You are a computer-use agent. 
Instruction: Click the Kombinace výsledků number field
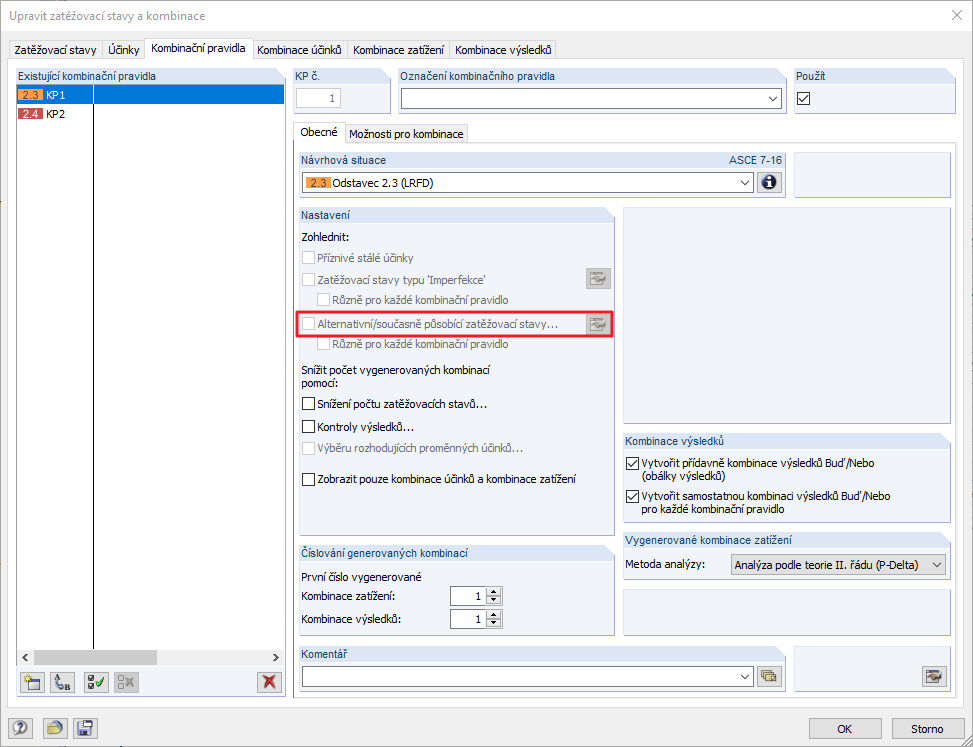469,619
